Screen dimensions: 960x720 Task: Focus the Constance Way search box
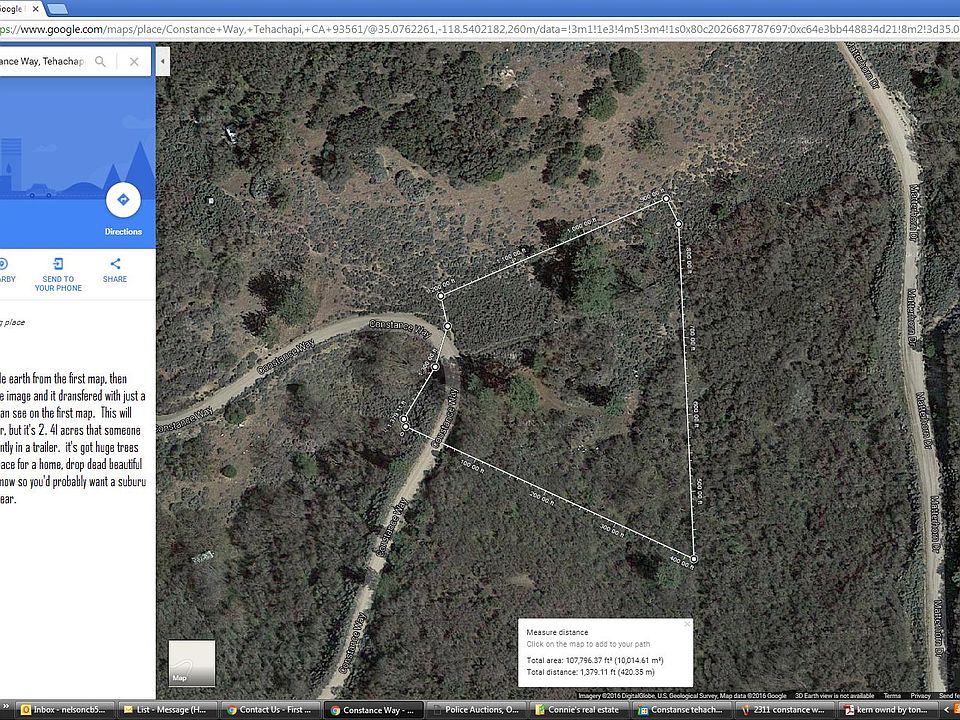[45, 60]
